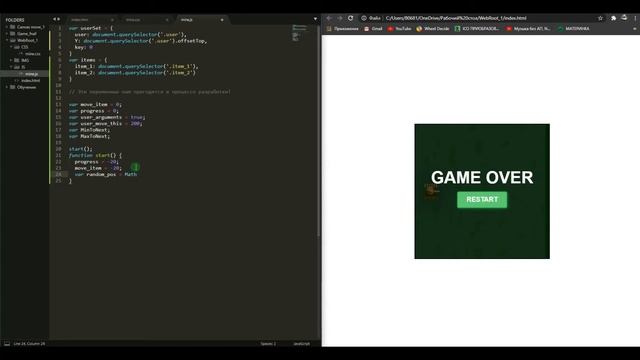Click the GAME OVER heading text
The height and width of the screenshot is (360, 640).
482,178
